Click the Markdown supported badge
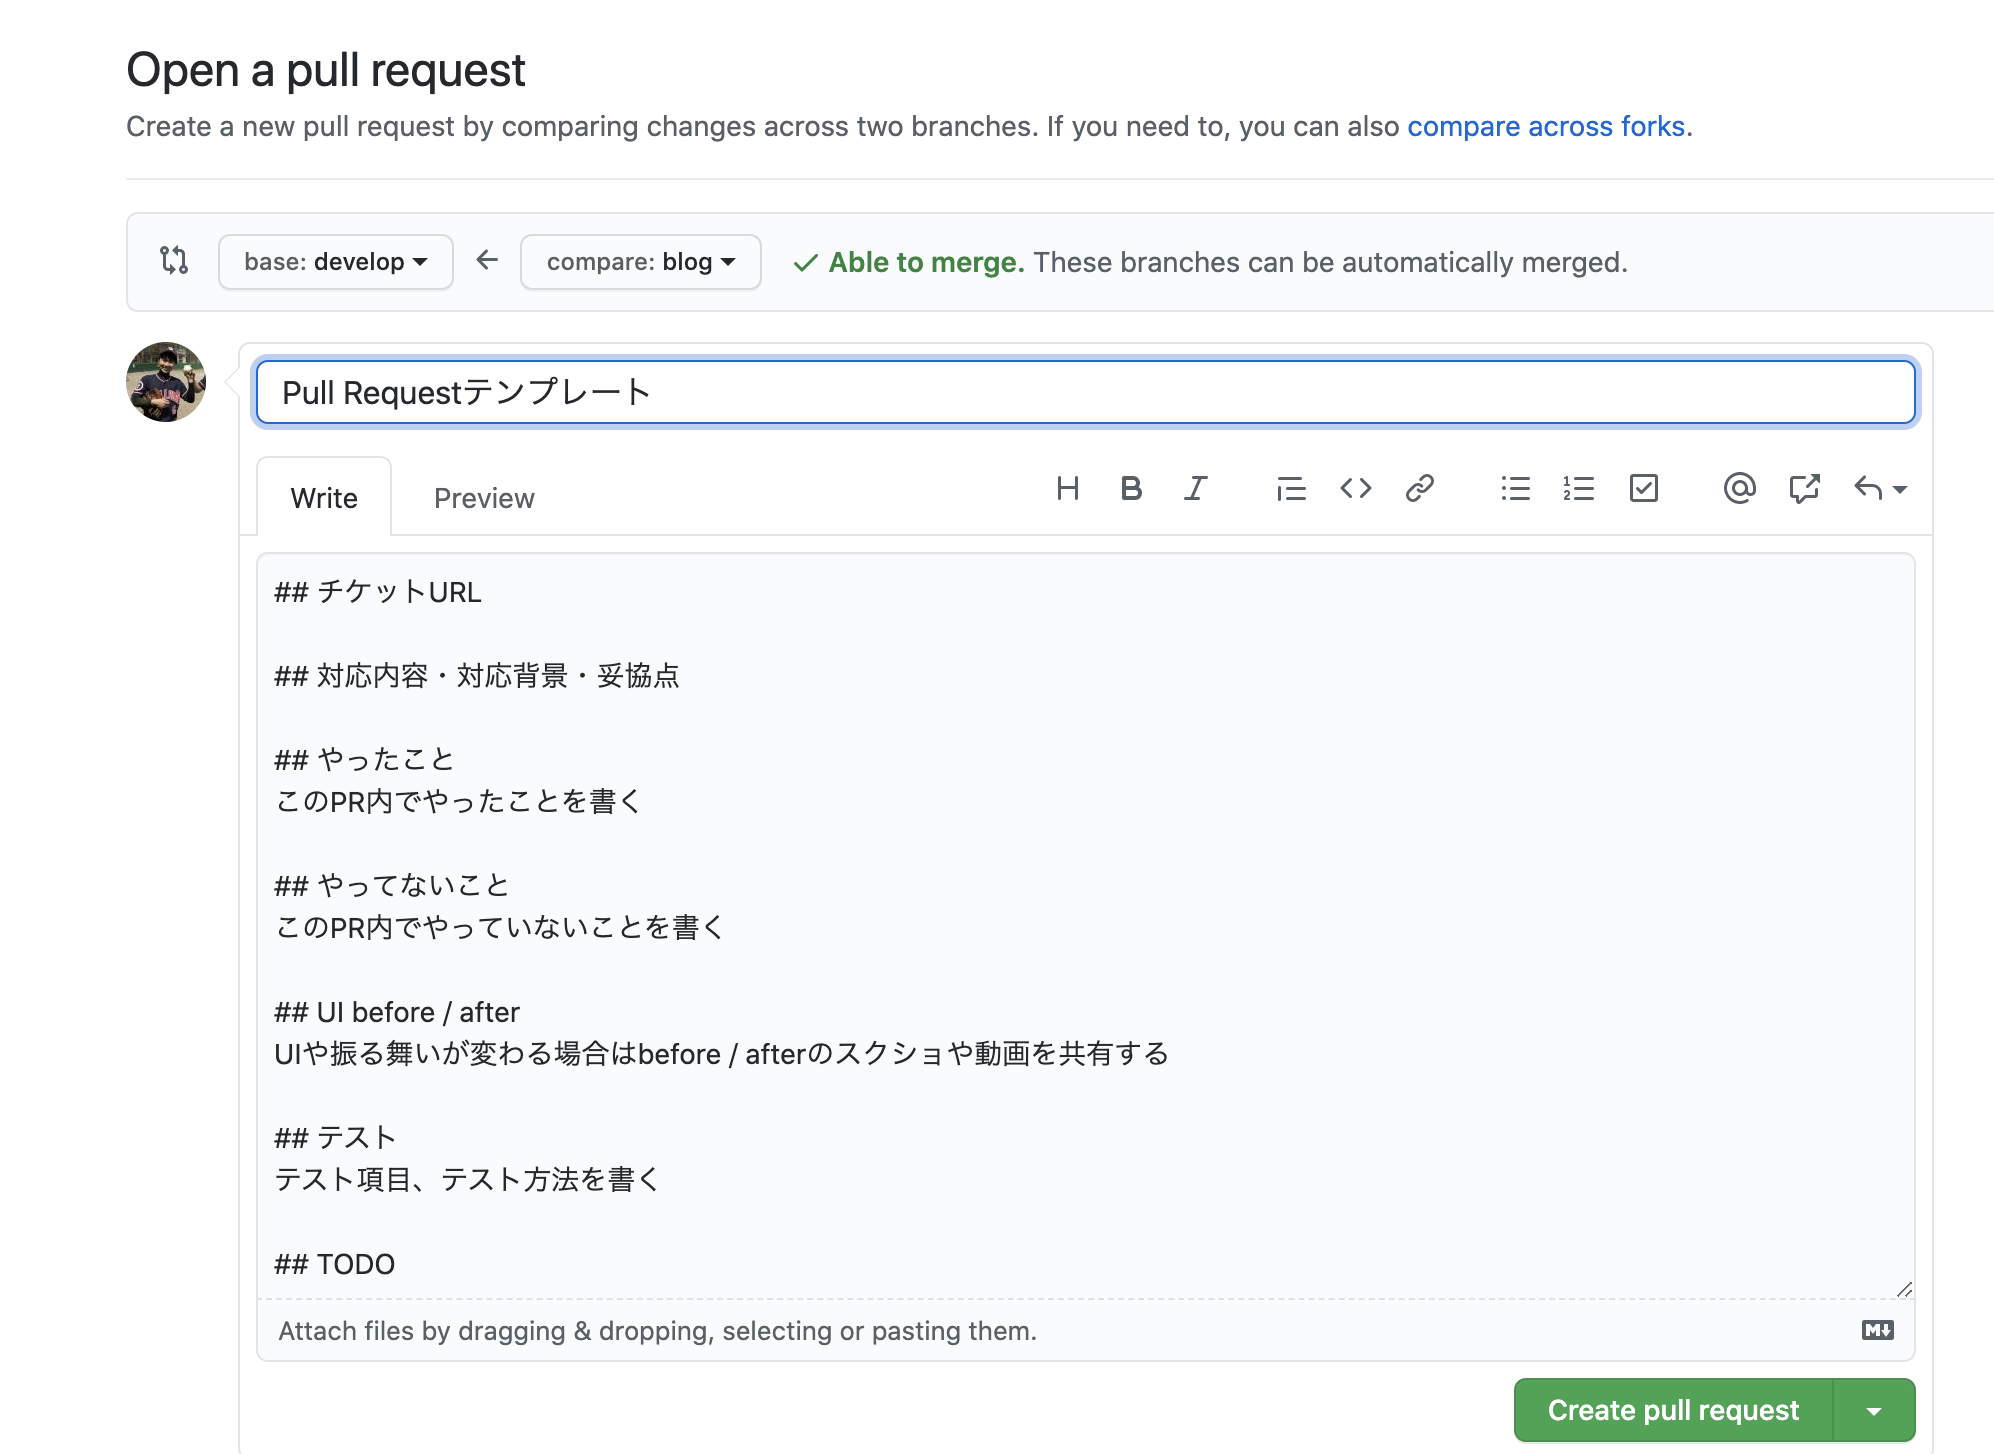Screen dimensions: 1994x1454 pos(1878,1330)
